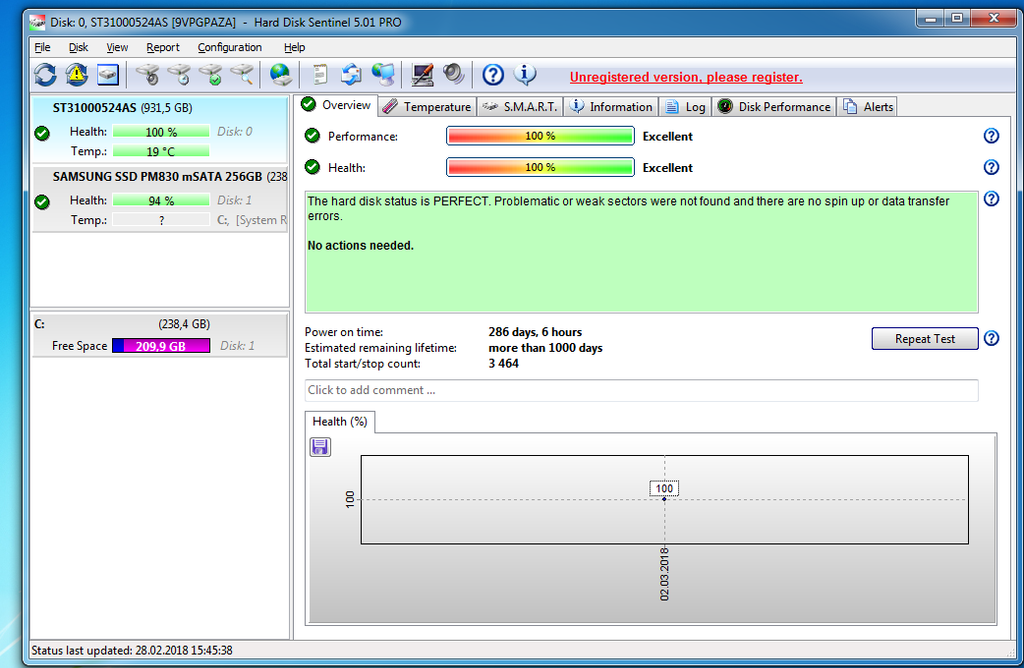The image size is (1024, 668).
Task: Click the 02.03.2018 date label on graph
Action: 664,575
